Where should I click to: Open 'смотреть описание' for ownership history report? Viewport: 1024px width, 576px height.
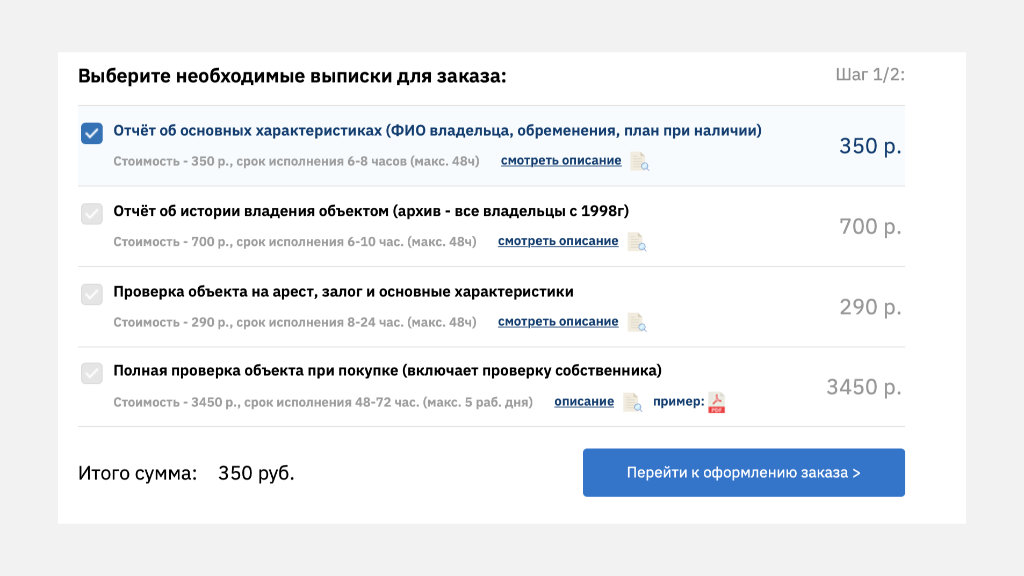(x=558, y=241)
